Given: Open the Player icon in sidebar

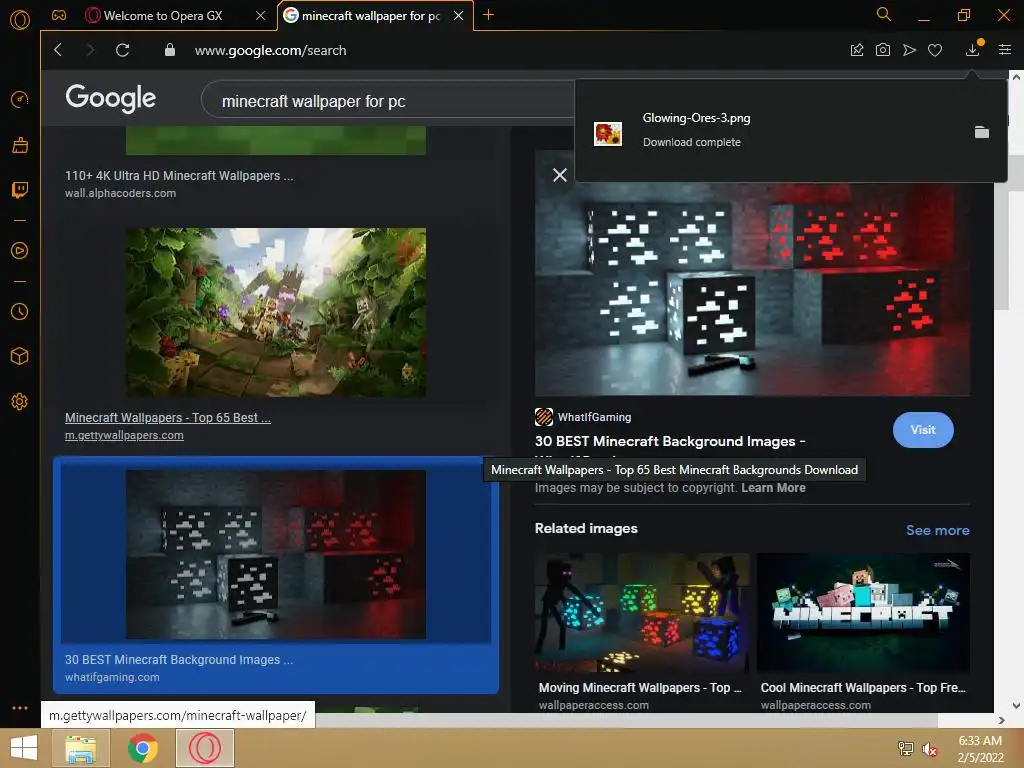Looking at the screenshot, I should pos(20,251).
